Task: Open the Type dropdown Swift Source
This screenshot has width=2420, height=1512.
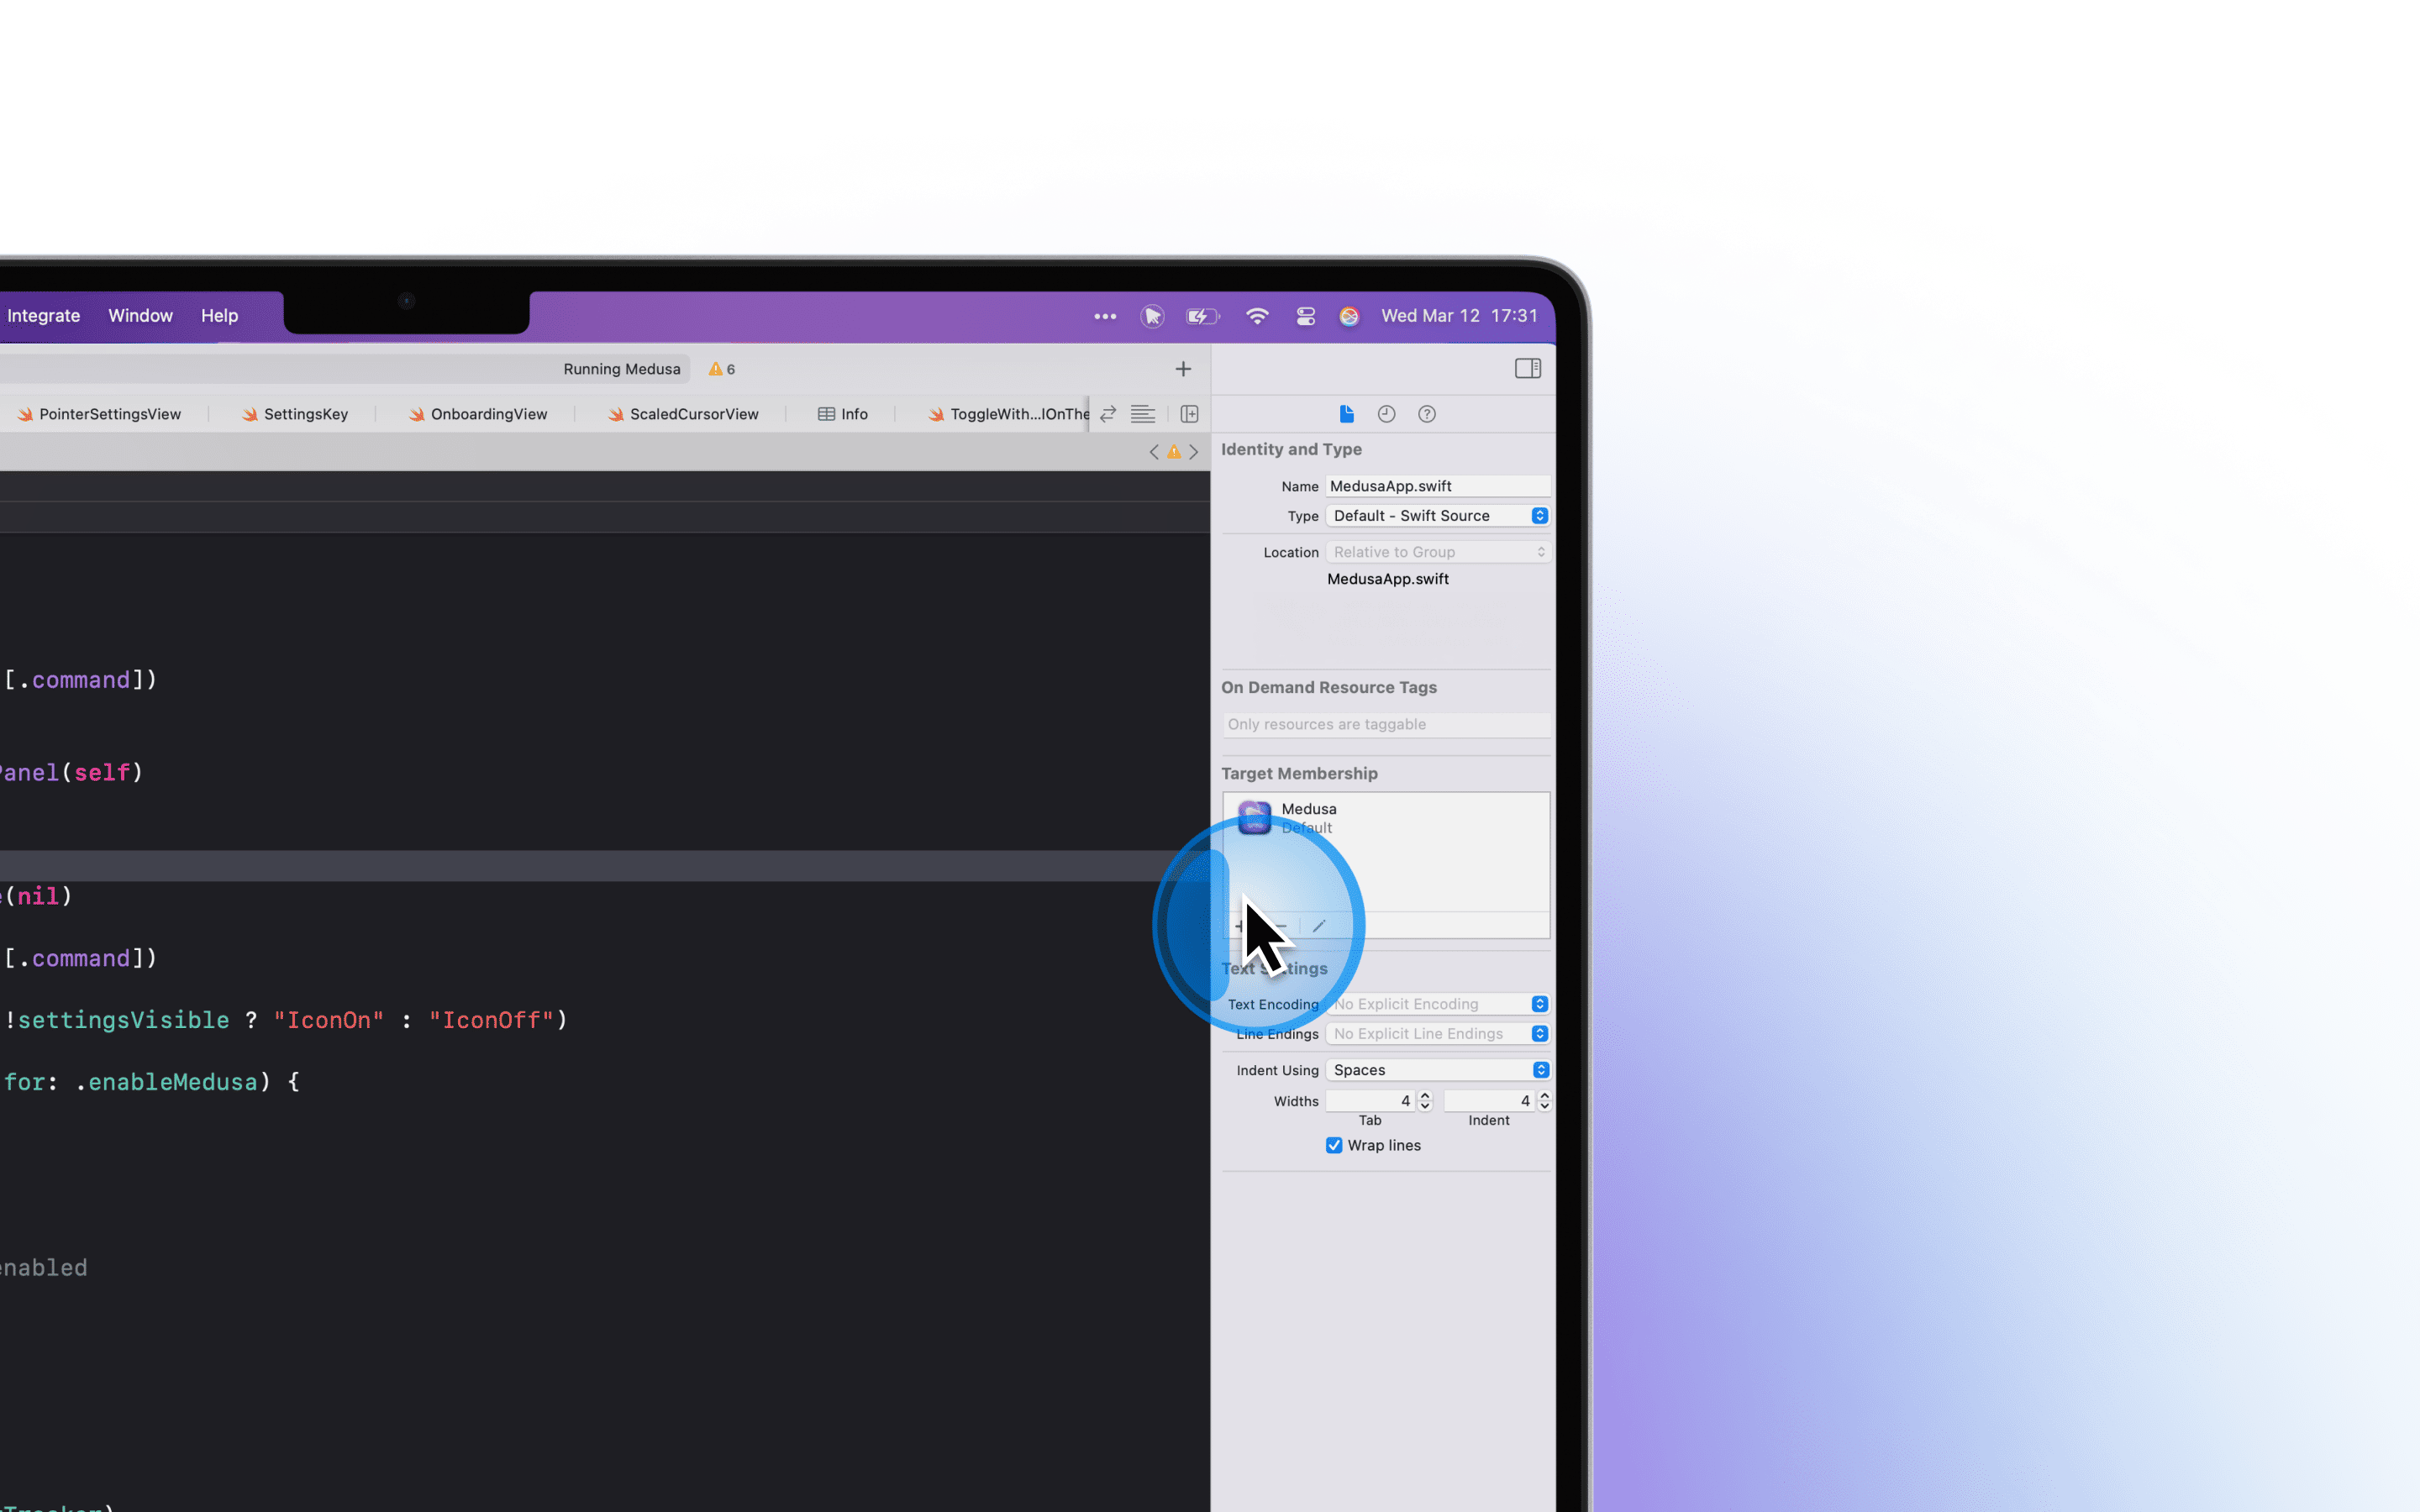Action: click(x=1438, y=516)
